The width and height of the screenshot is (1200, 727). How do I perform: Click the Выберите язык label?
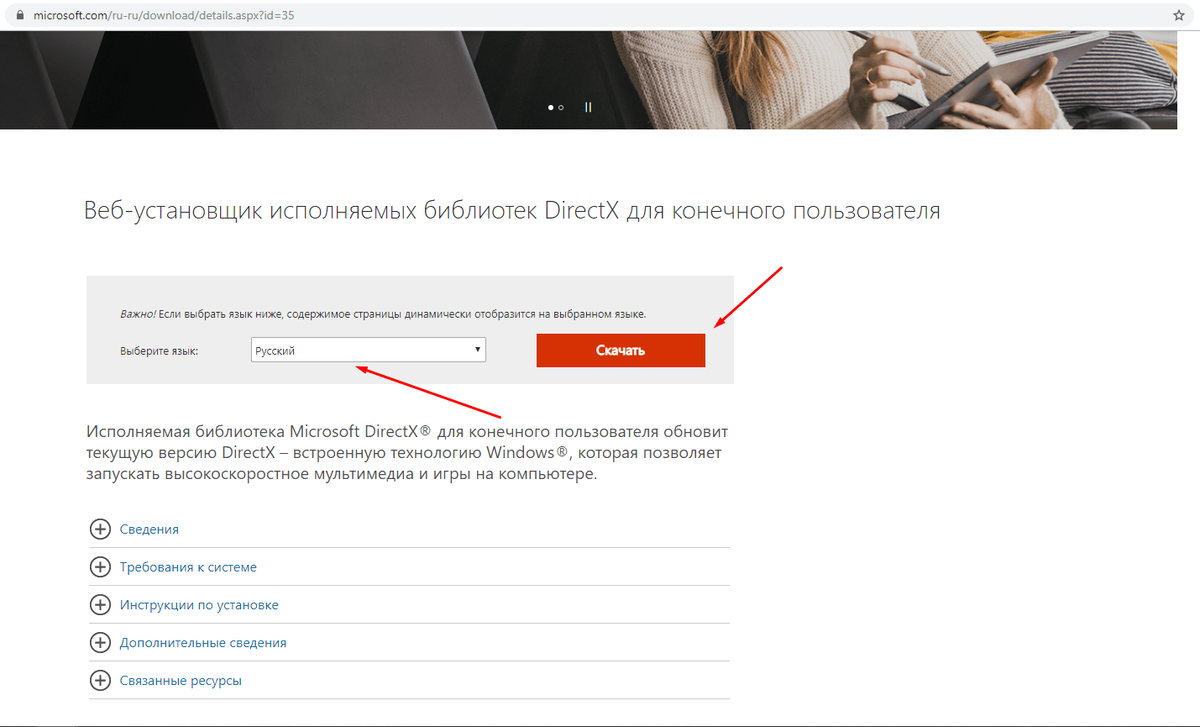[159, 351]
